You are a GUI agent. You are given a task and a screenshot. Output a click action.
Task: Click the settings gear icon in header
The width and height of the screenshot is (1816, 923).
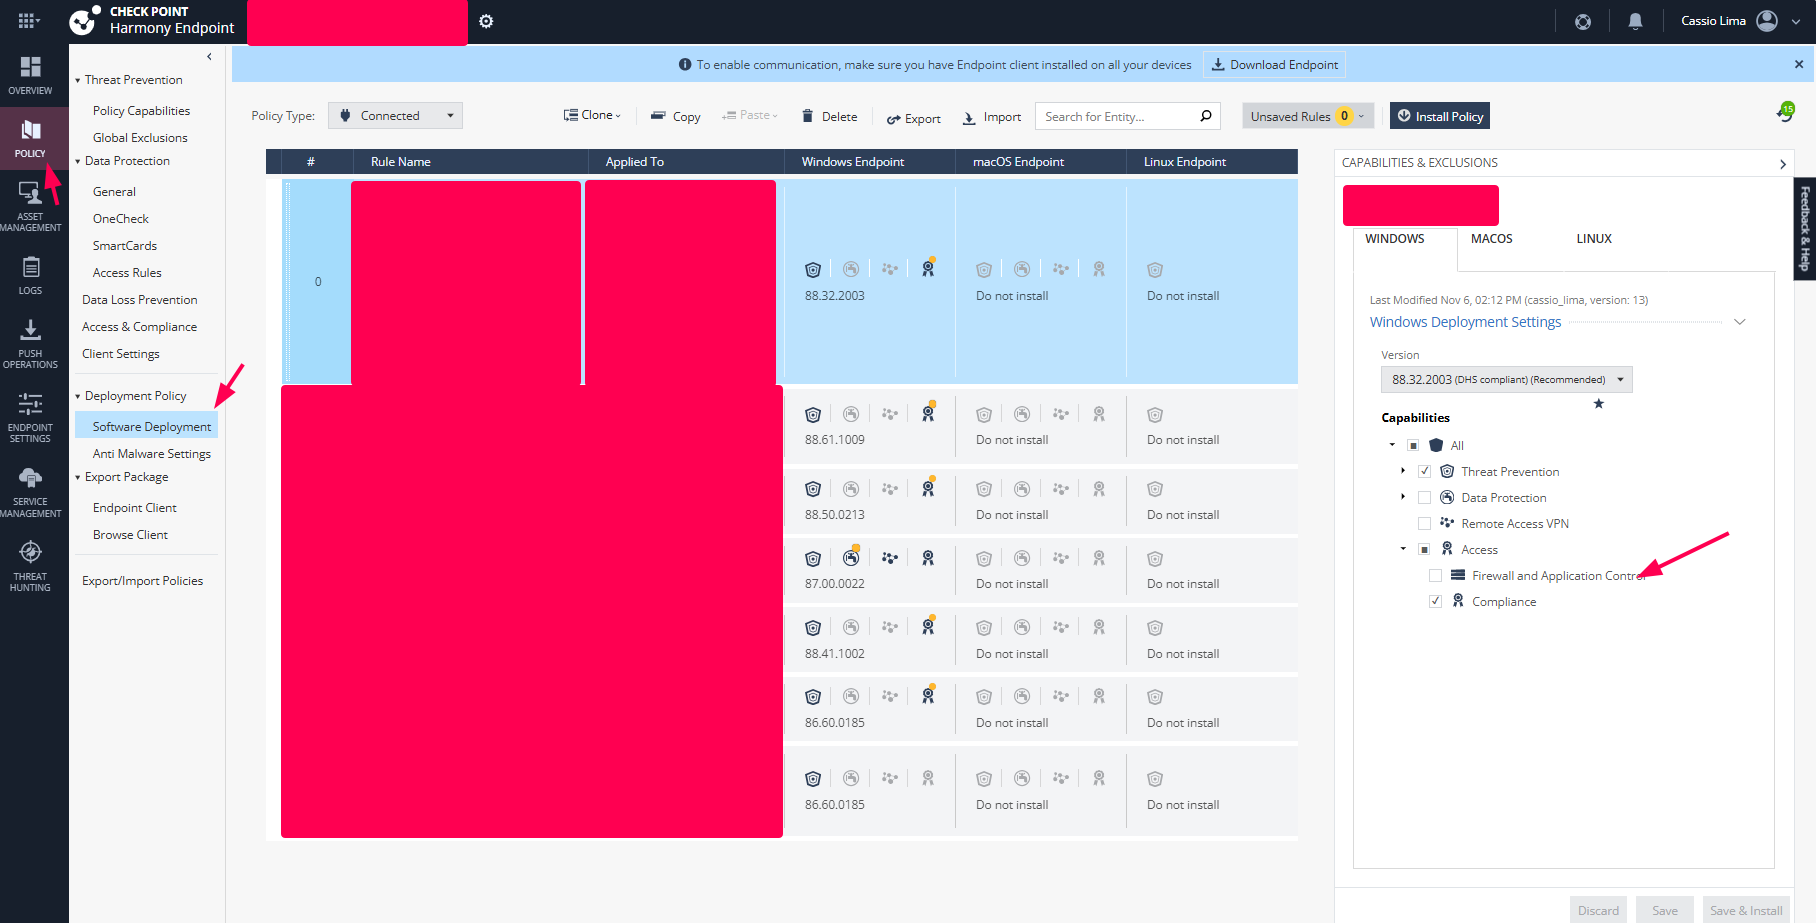[x=486, y=21]
